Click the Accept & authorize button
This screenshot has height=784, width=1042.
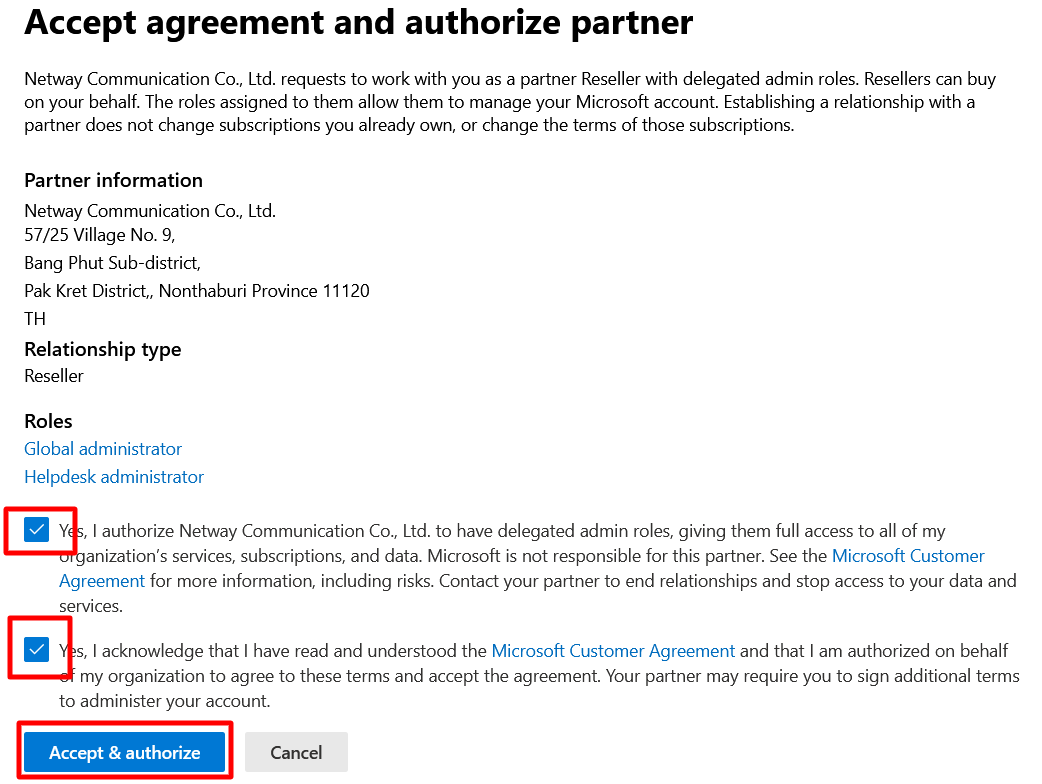tap(125, 752)
